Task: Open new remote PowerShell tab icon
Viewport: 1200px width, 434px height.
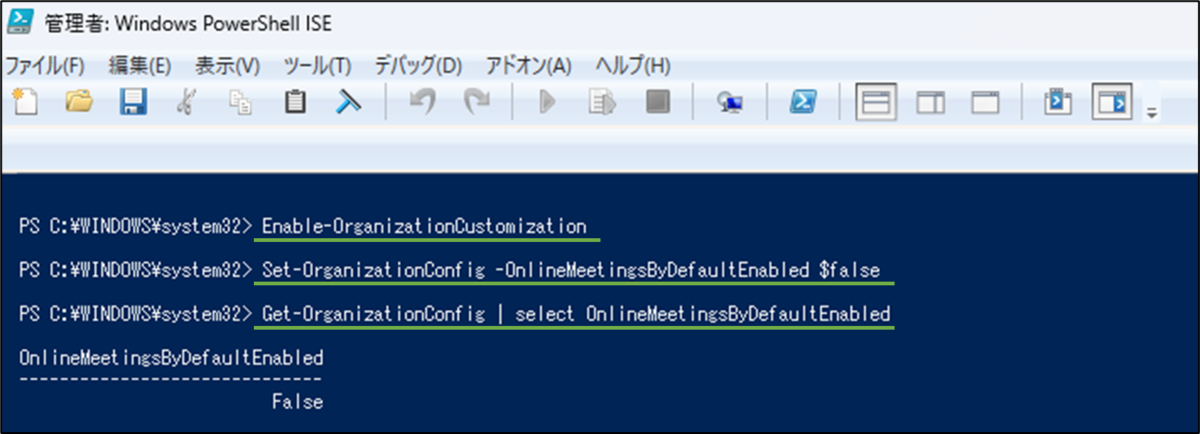Action: point(729,102)
